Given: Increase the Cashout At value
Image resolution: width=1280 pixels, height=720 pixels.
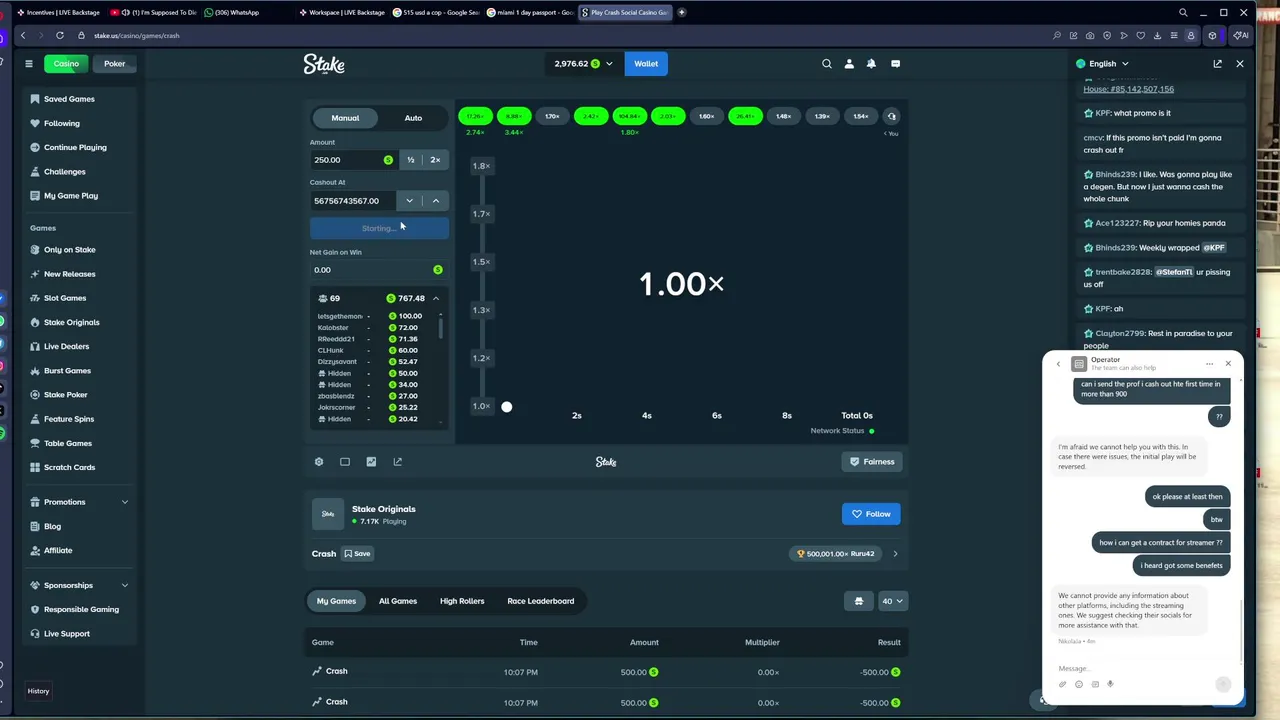Looking at the screenshot, I should [436, 201].
